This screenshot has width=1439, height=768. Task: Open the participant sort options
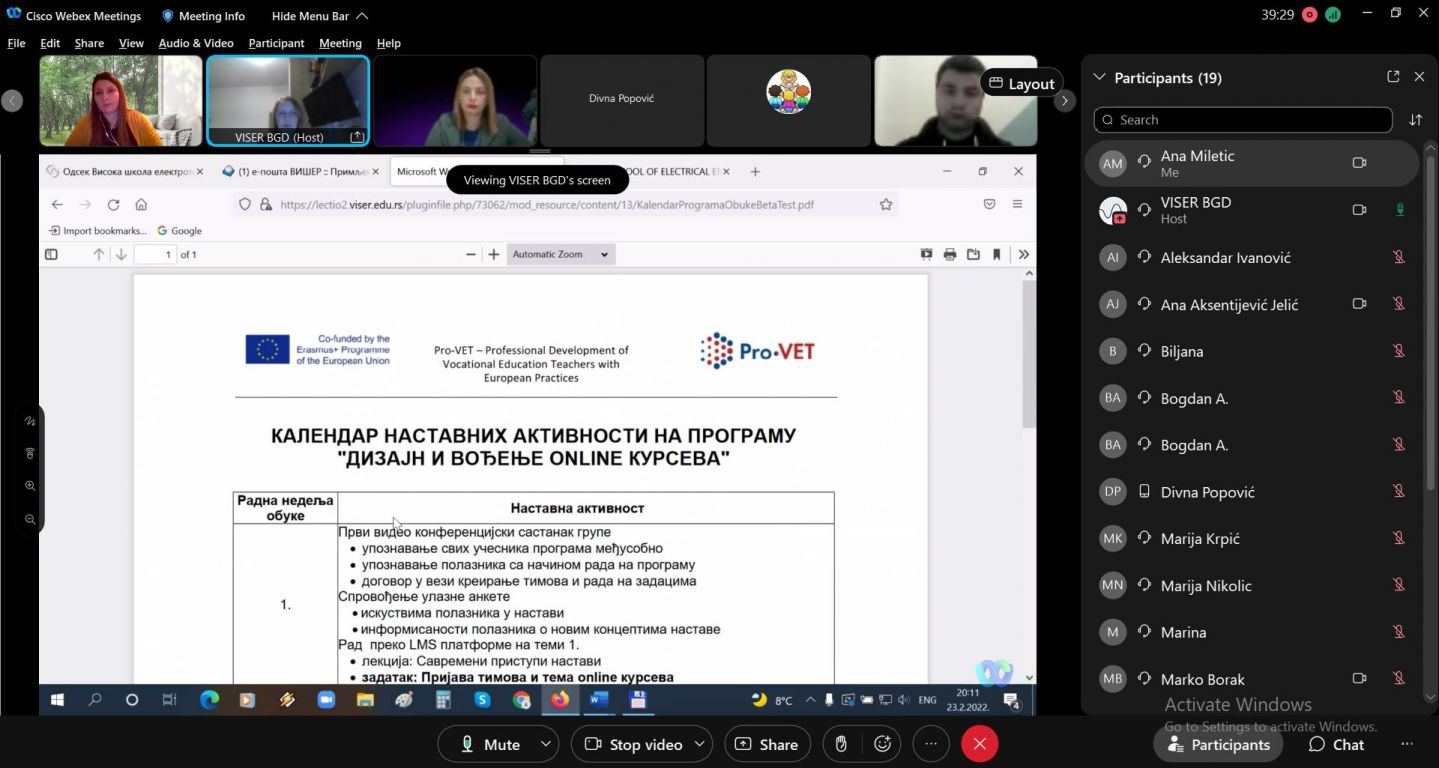click(1415, 120)
